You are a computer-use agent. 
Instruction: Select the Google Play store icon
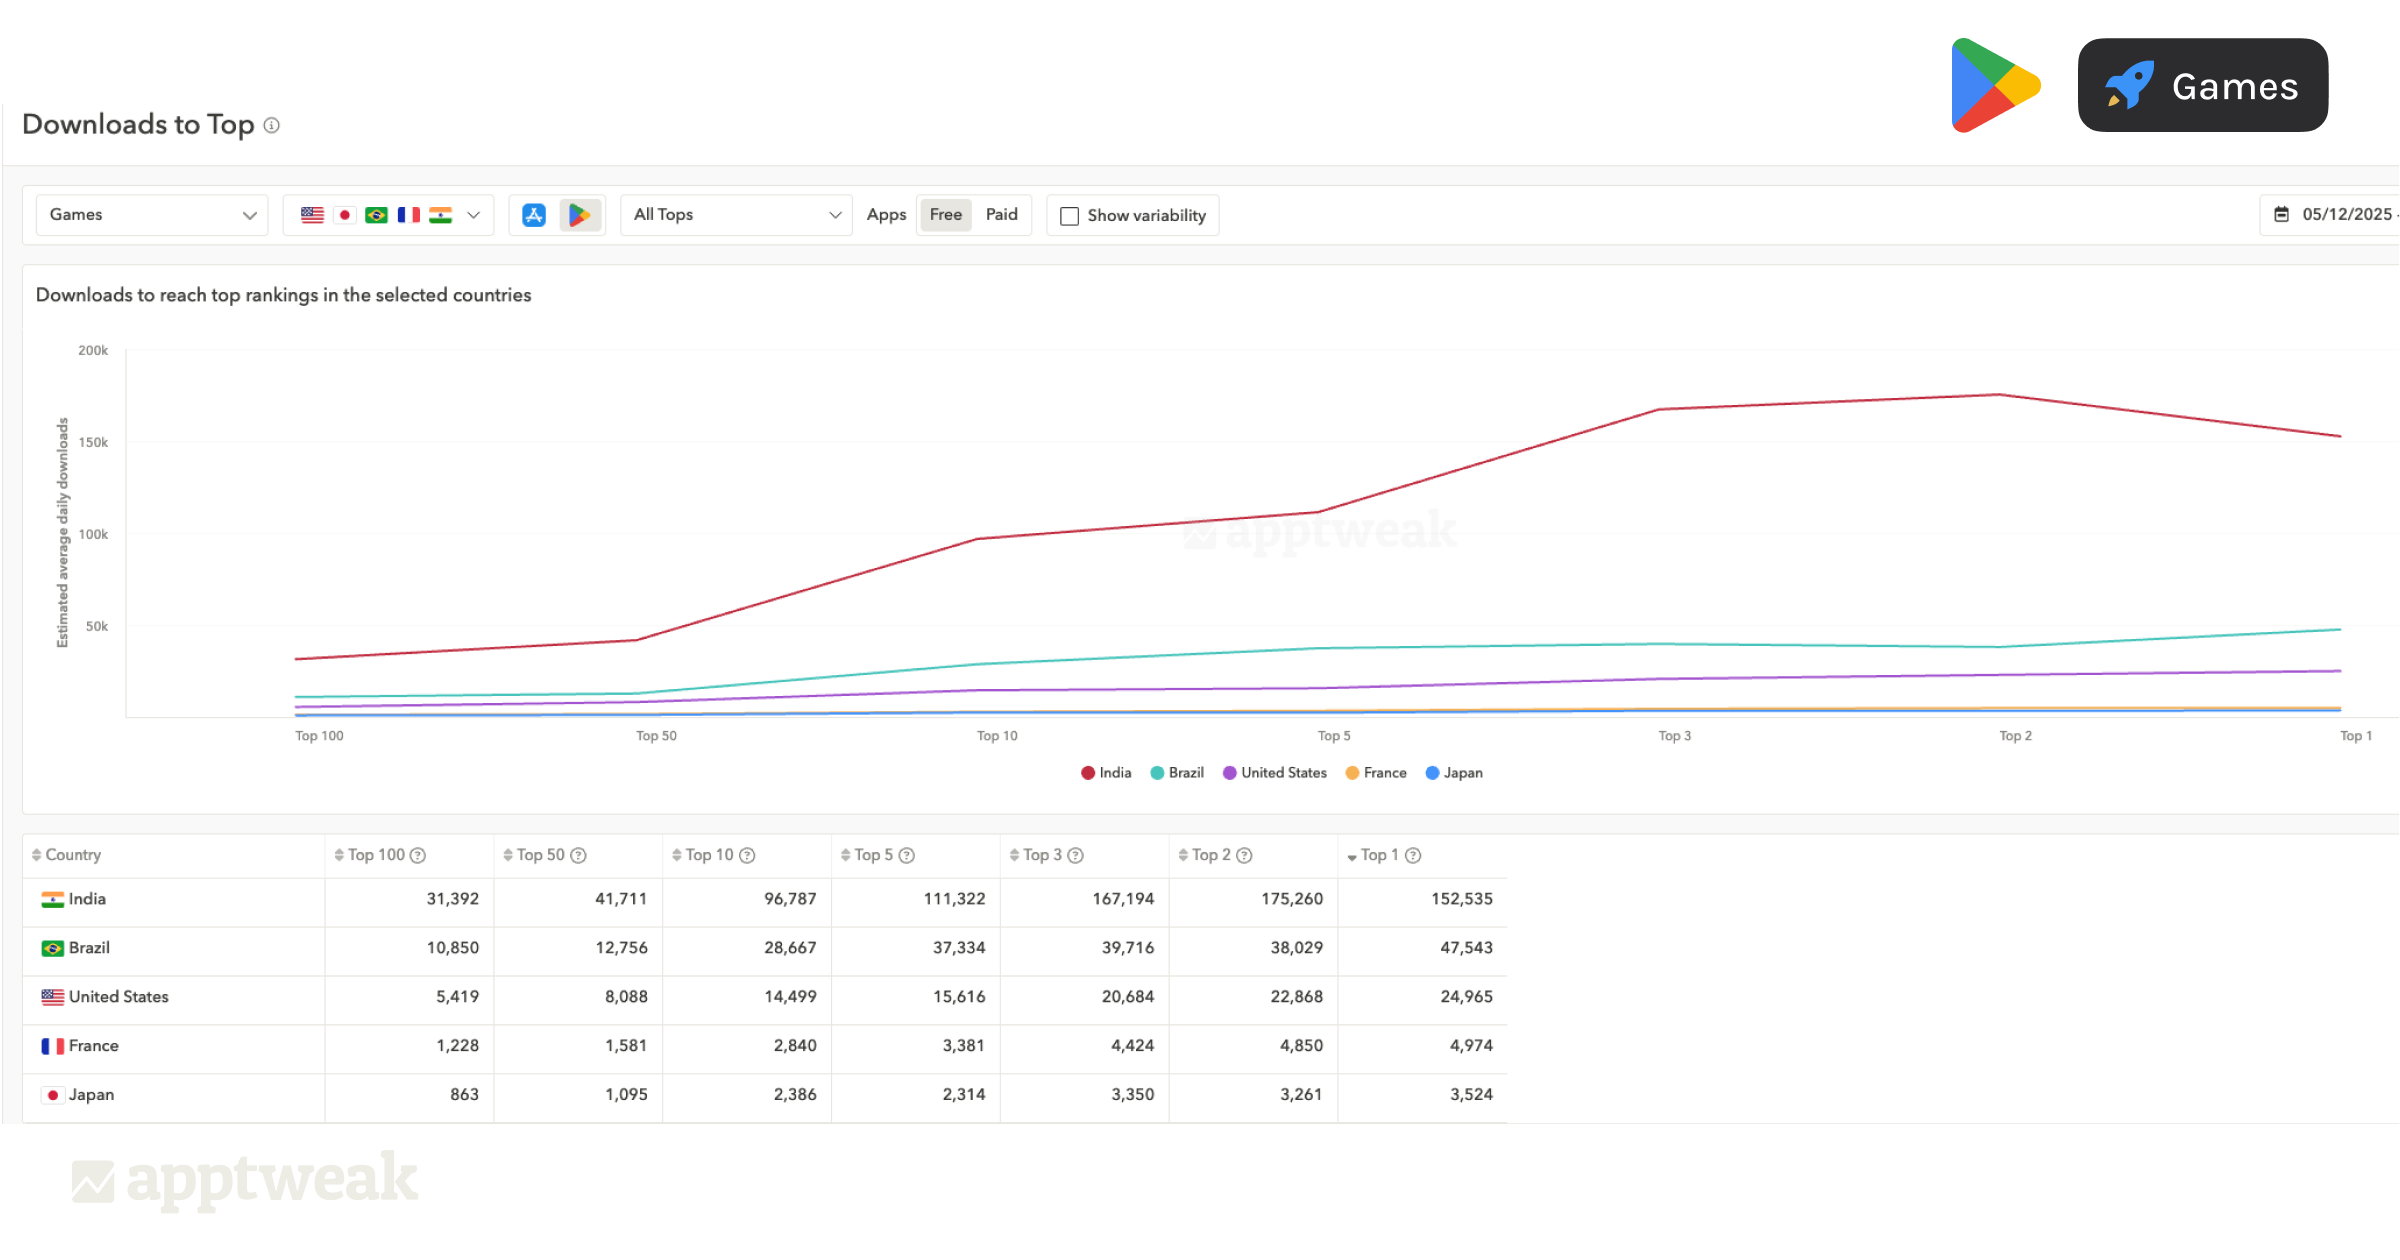point(579,215)
